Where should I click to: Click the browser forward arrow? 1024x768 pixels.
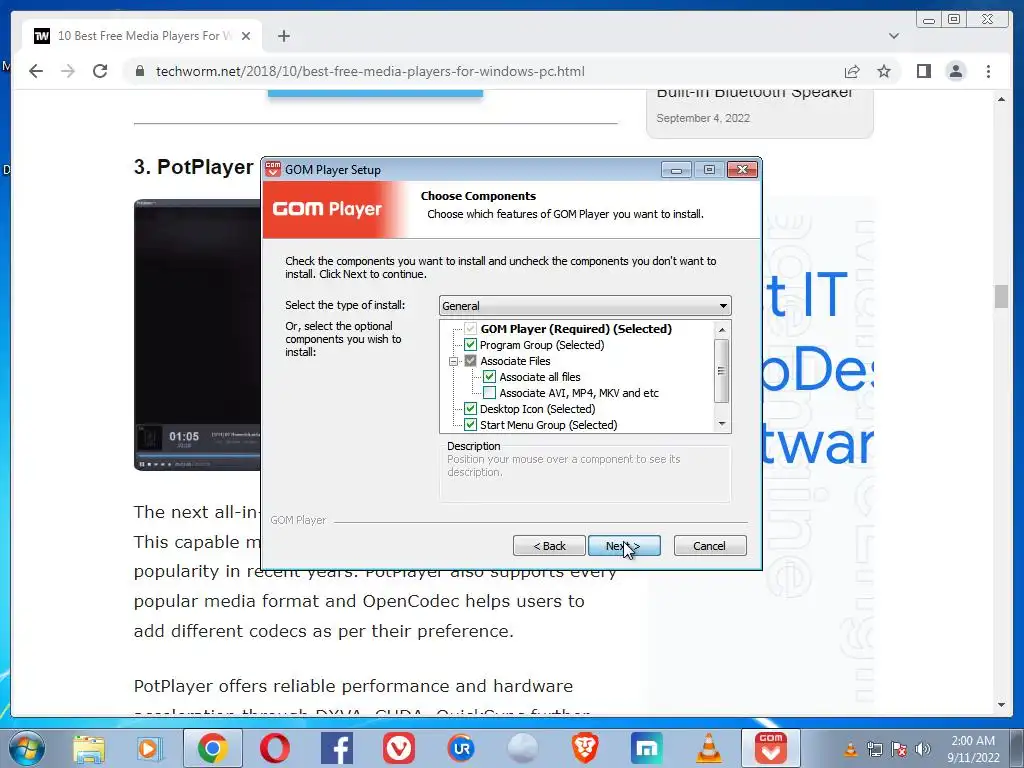(68, 71)
